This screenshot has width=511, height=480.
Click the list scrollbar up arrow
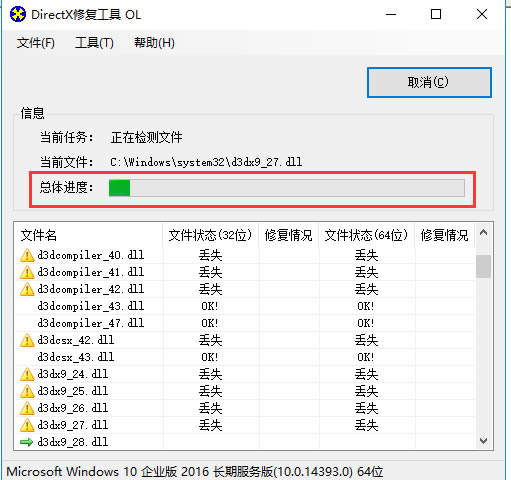coord(483,233)
